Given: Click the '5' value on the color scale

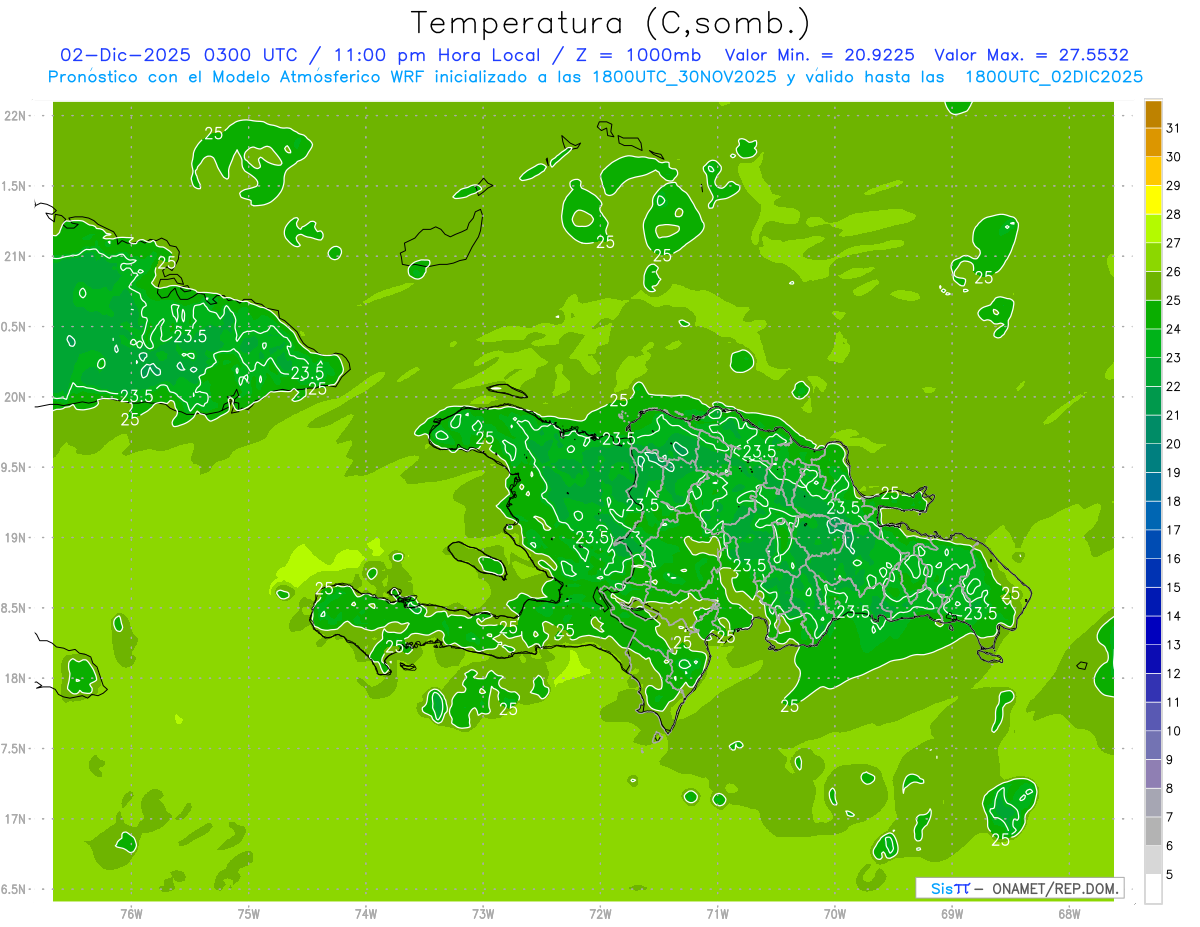Looking at the screenshot, I should [1170, 875].
